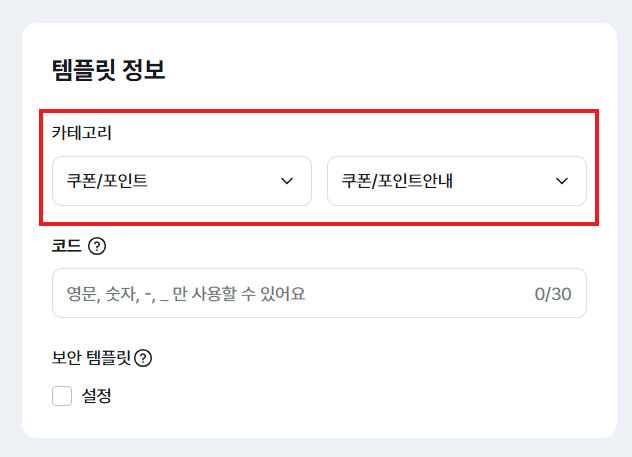632x457 pixels.
Task: Click the gap between the two category dropdowns
Action: click(319, 181)
